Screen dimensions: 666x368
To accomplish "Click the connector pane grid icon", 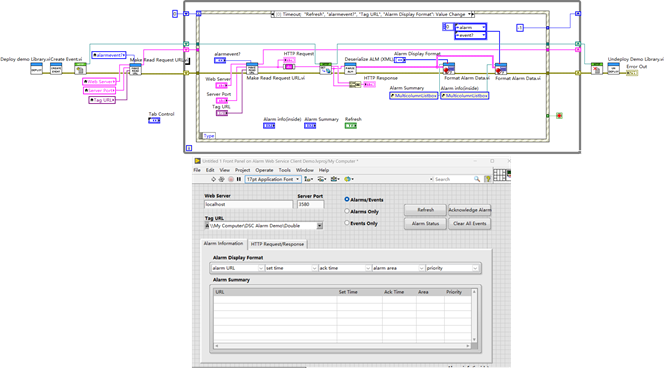I will coord(499,175).
